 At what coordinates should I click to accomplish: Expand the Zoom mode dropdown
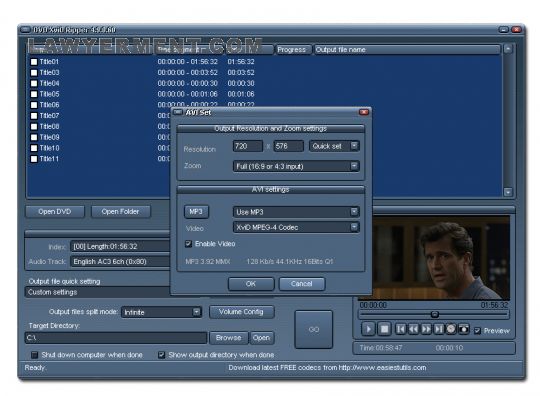[354, 166]
